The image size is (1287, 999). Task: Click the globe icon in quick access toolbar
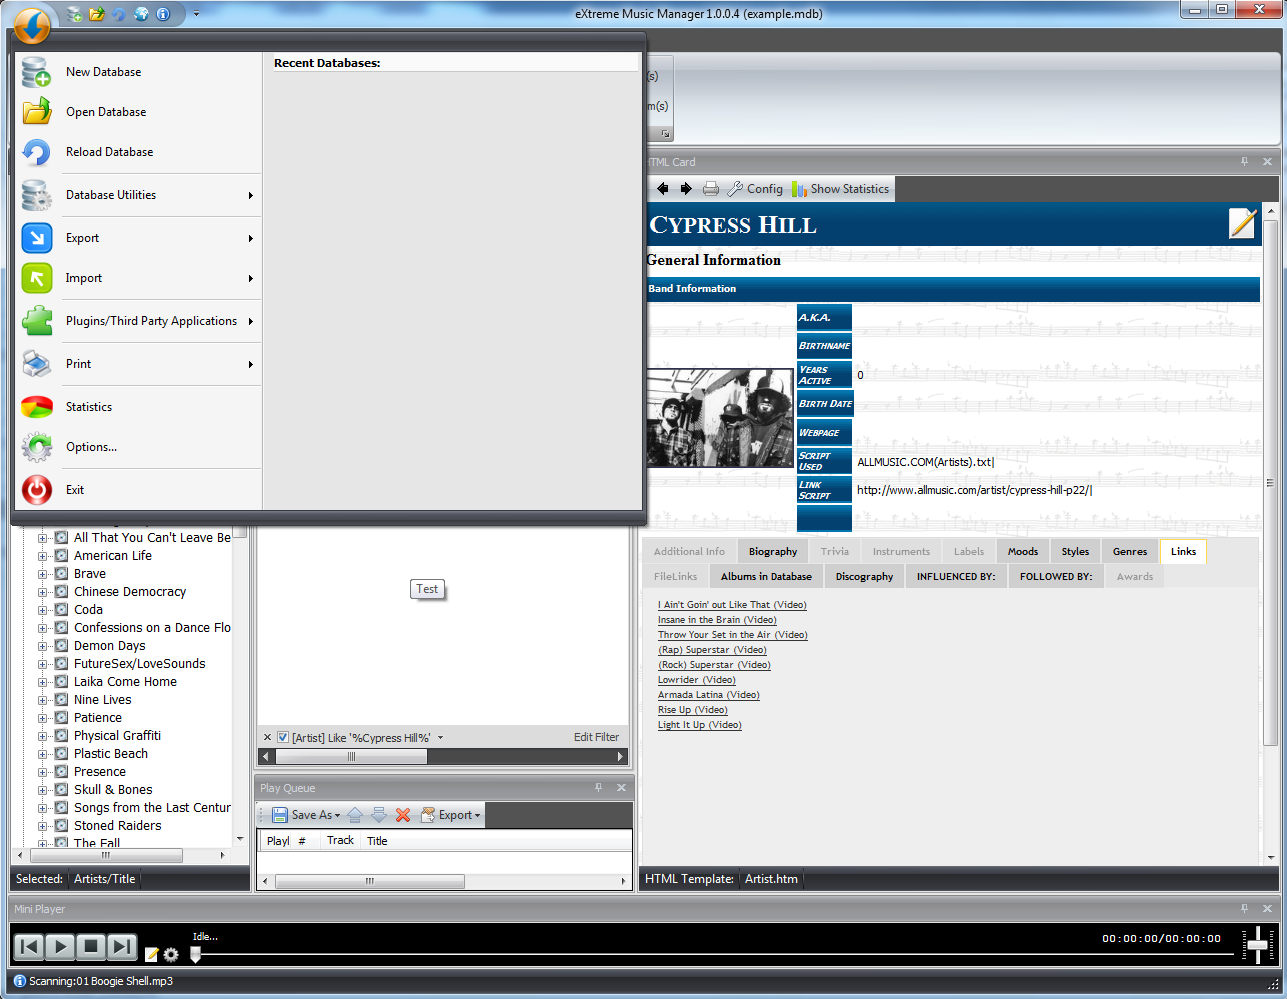tap(141, 14)
